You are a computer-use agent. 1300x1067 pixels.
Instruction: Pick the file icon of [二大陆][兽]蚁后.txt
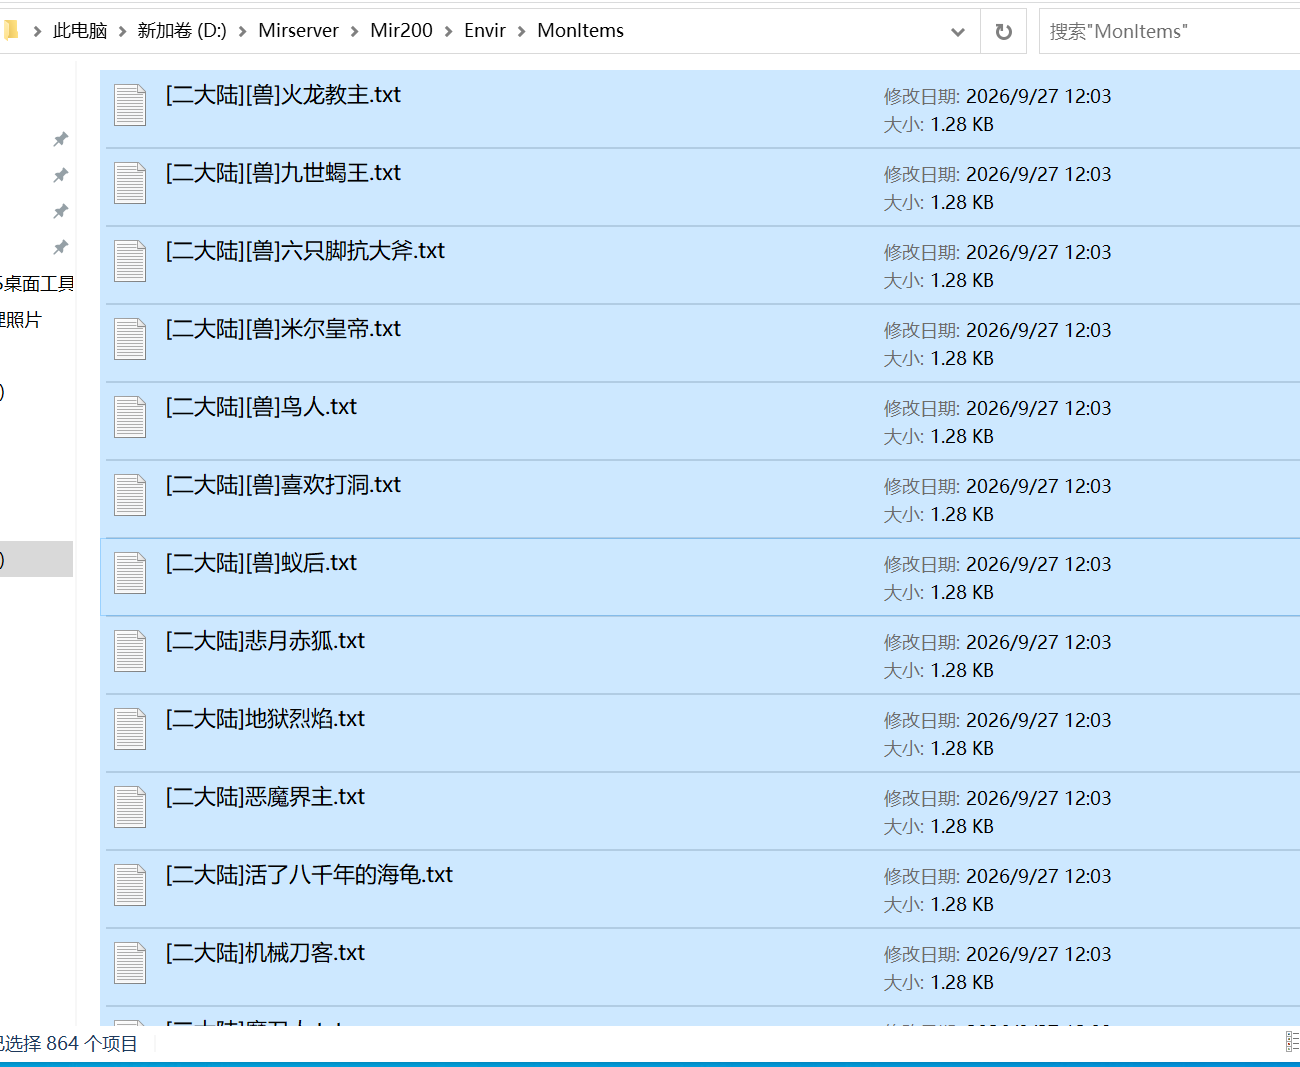point(130,573)
